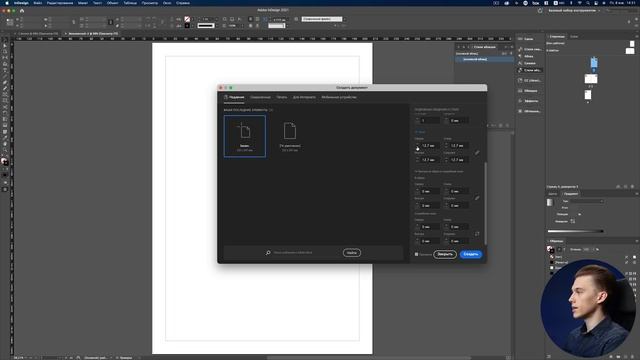
Task: Switch to Для Интернета tab
Action: pyautogui.click(x=304, y=97)
